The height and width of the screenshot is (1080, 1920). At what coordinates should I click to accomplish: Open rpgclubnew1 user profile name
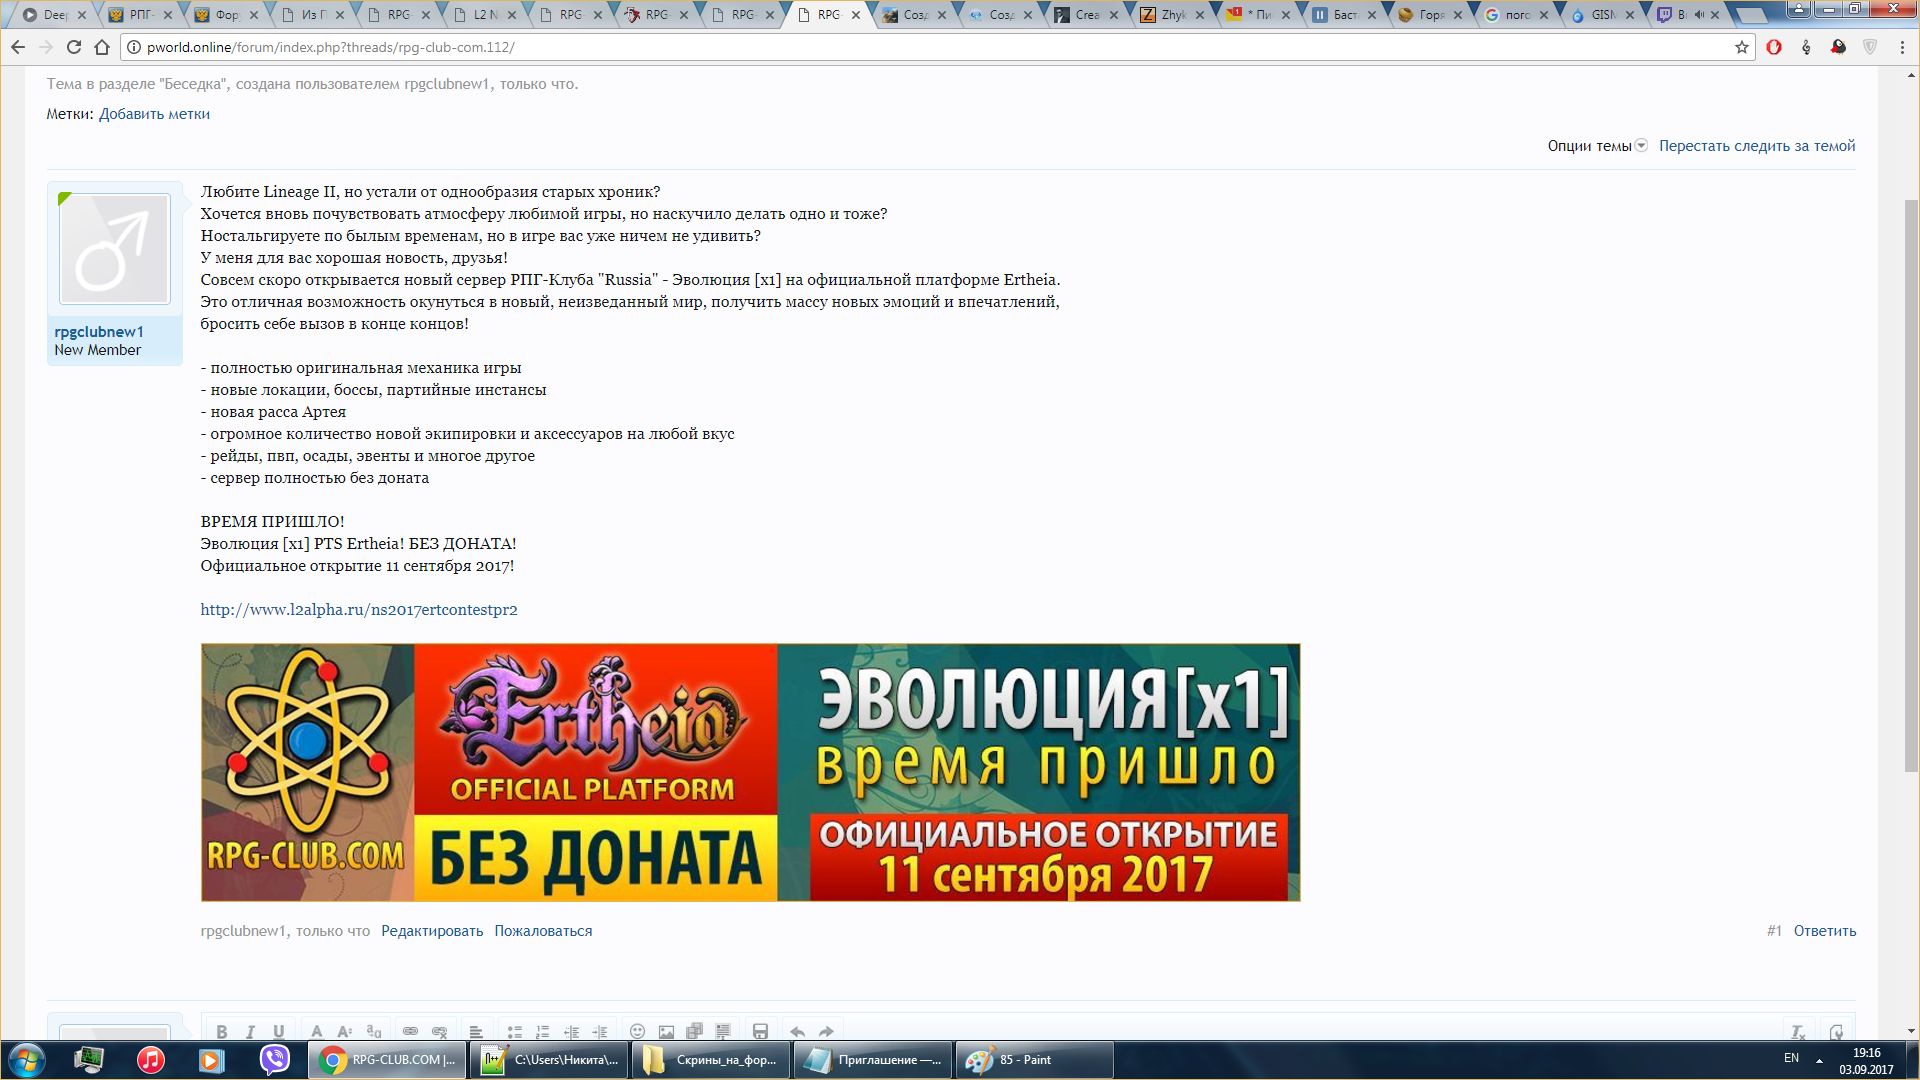(x=99, y=332)
